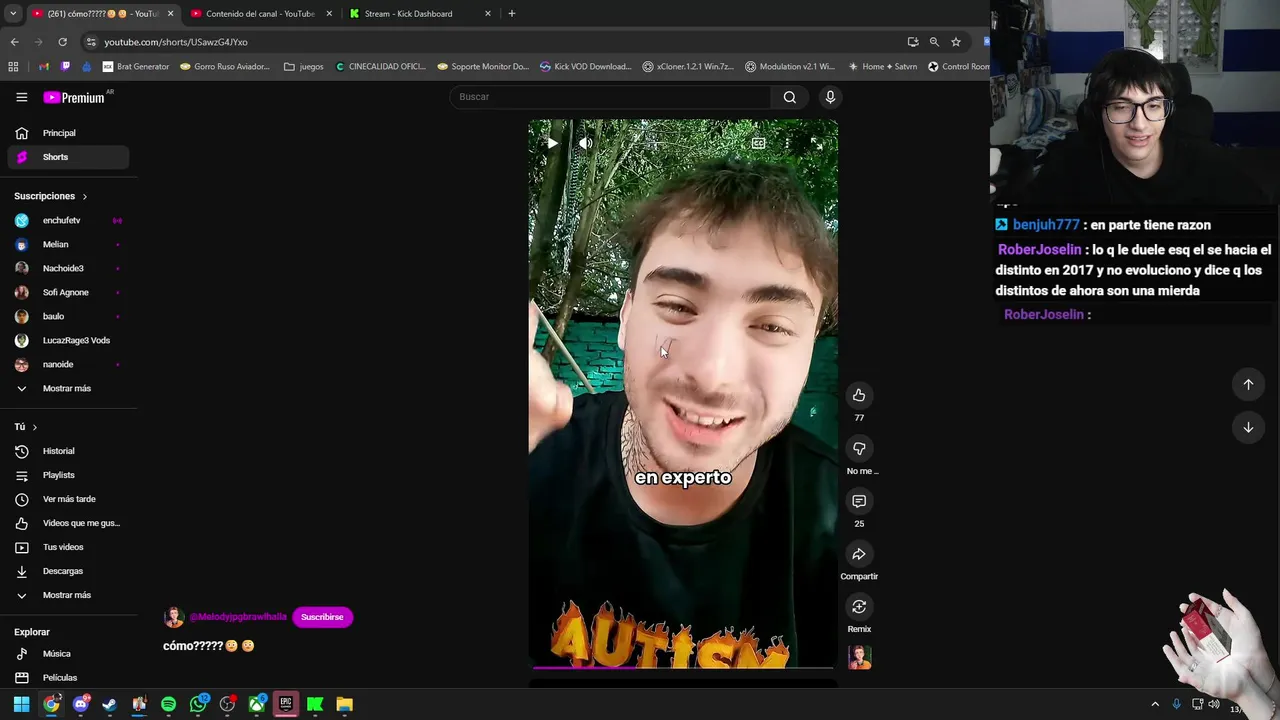Click the Compartir share arrow icon
Image resolution: width=1280 pixels, height=720 pixels.
(859, 554)
